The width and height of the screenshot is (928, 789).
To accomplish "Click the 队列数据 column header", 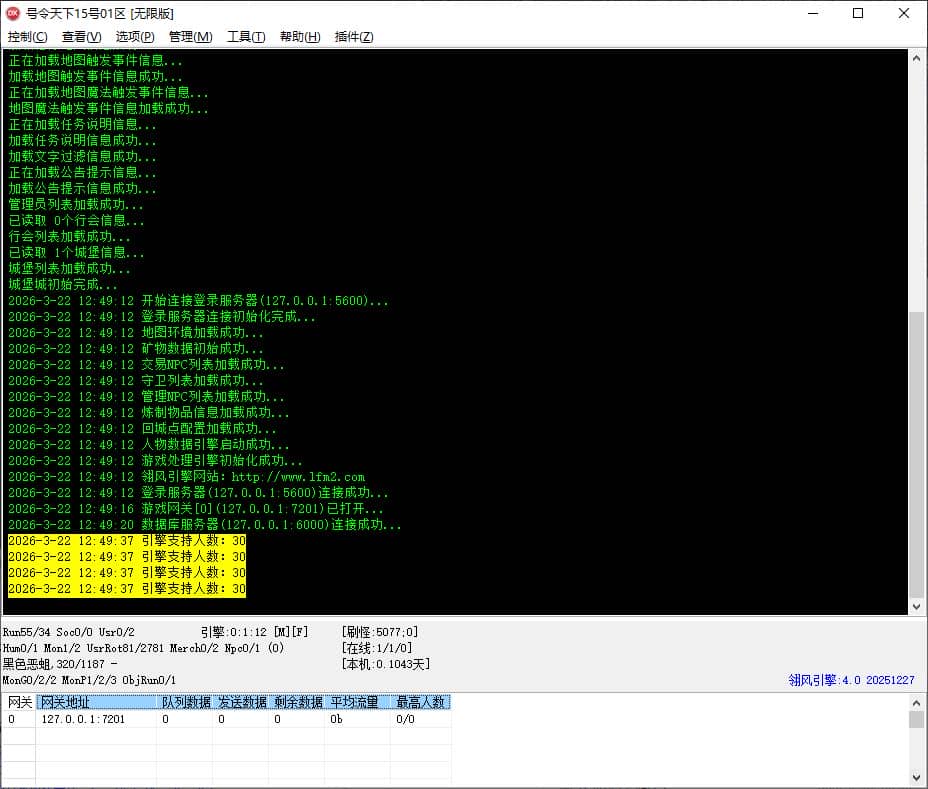I will point(185,702).
